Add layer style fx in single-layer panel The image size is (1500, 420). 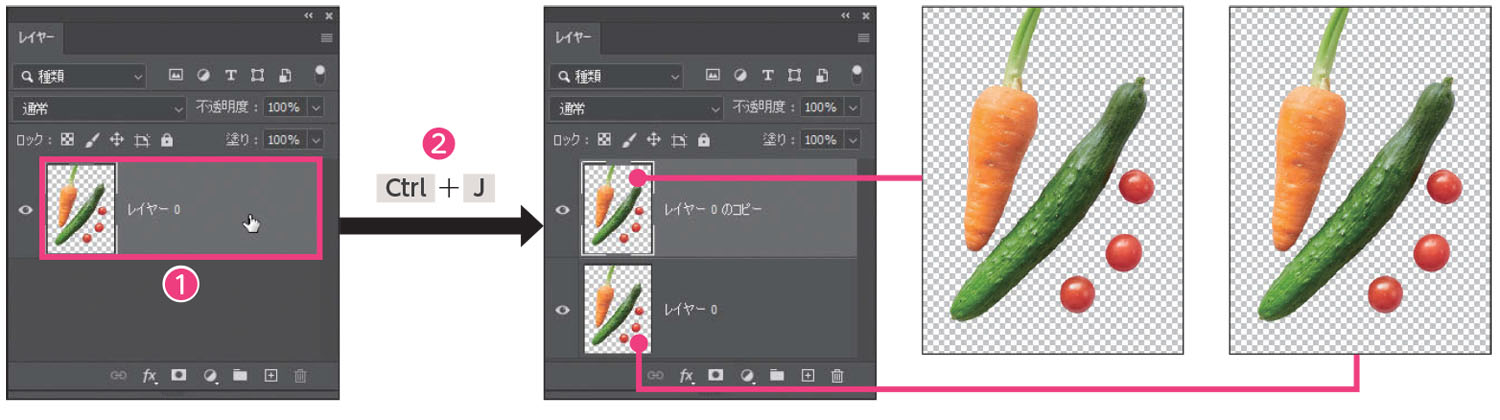(150, 376)
